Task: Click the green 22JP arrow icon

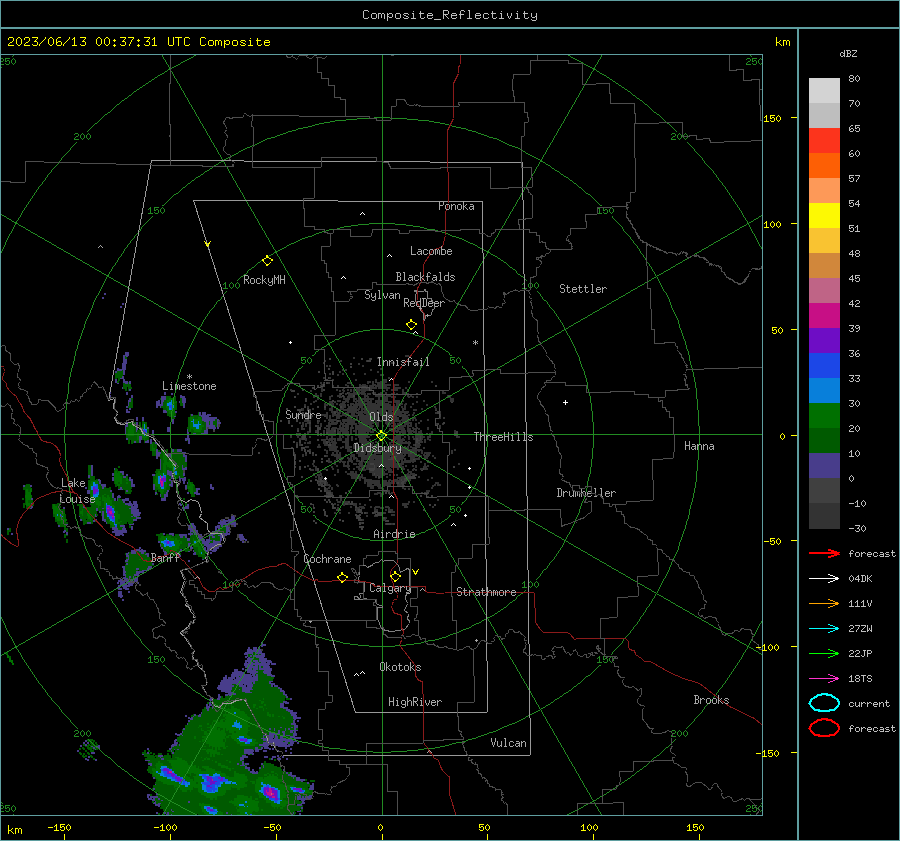Action: [824, 653]
